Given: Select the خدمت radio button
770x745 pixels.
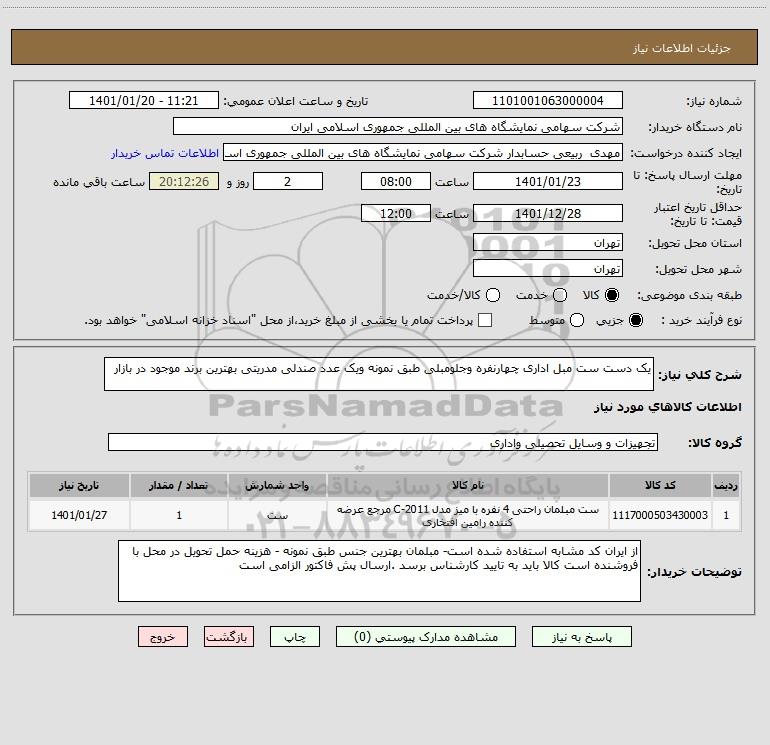Looking at the screenshot, I should click(560, 295).
